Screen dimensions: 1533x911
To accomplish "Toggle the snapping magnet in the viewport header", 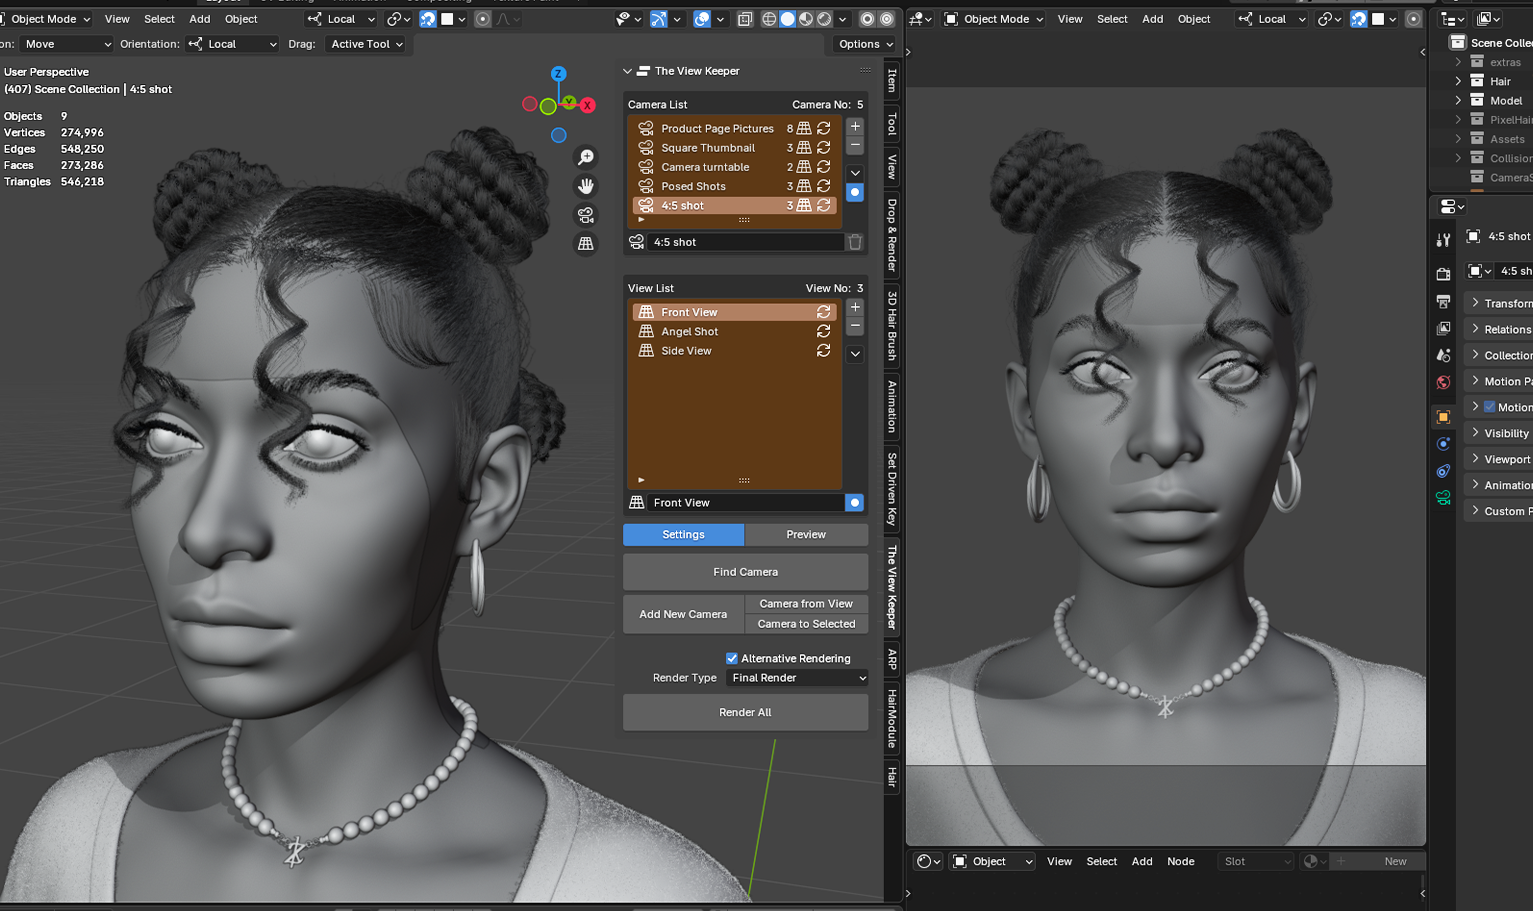I will coord(427,18).
